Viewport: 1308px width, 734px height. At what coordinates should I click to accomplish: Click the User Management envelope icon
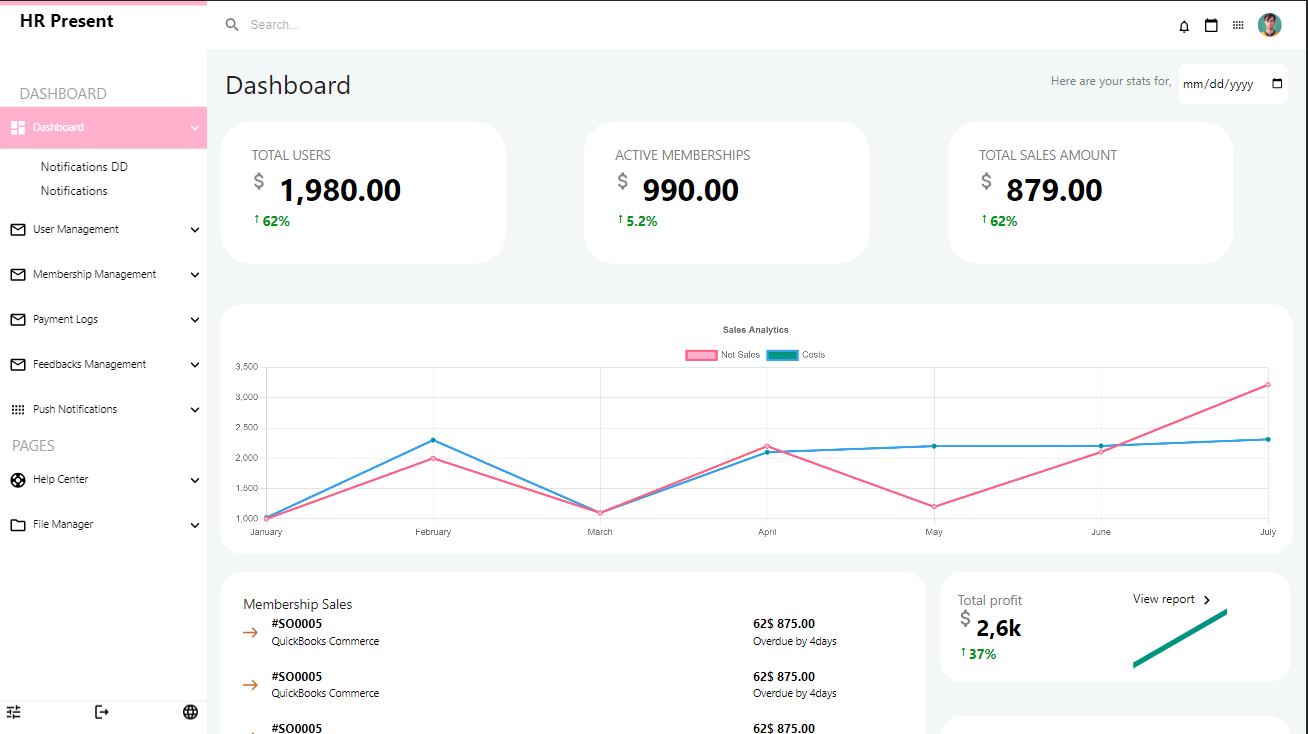18,230
